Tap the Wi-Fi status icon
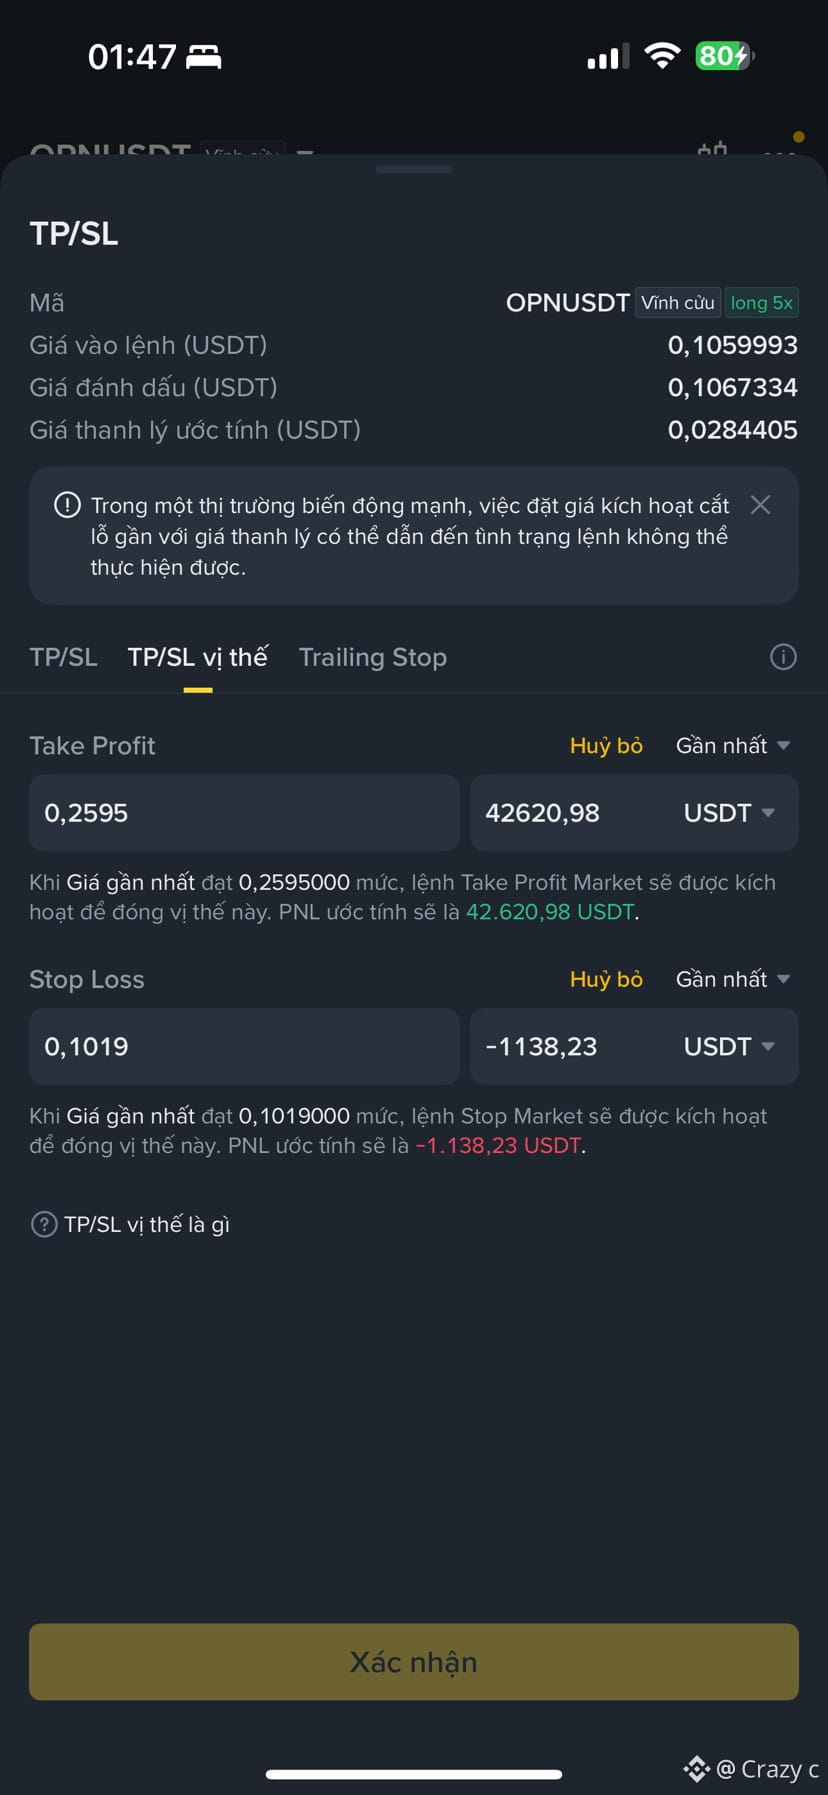The image size is (828, 1795). click(x=661, y=56)
